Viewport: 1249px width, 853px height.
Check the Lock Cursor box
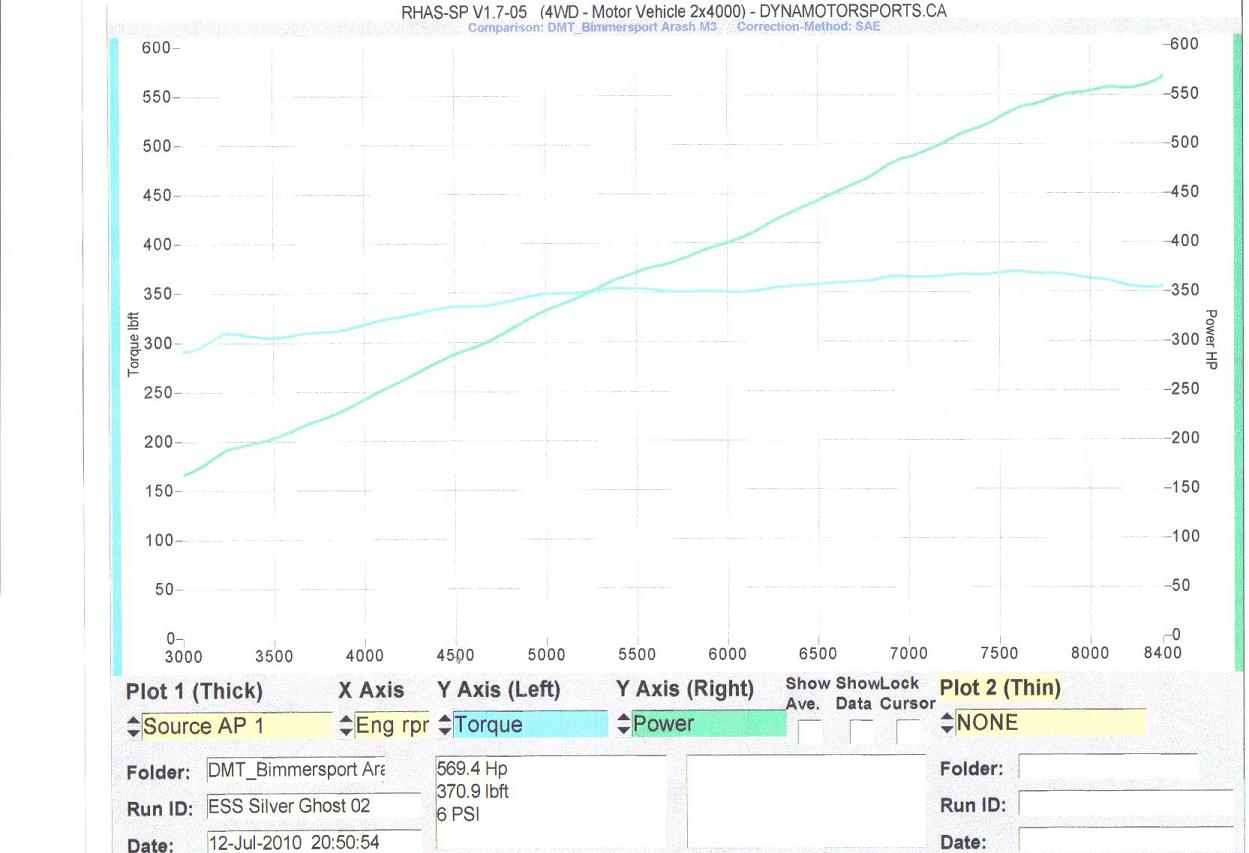pyautogui.click(x=908, y=733)
